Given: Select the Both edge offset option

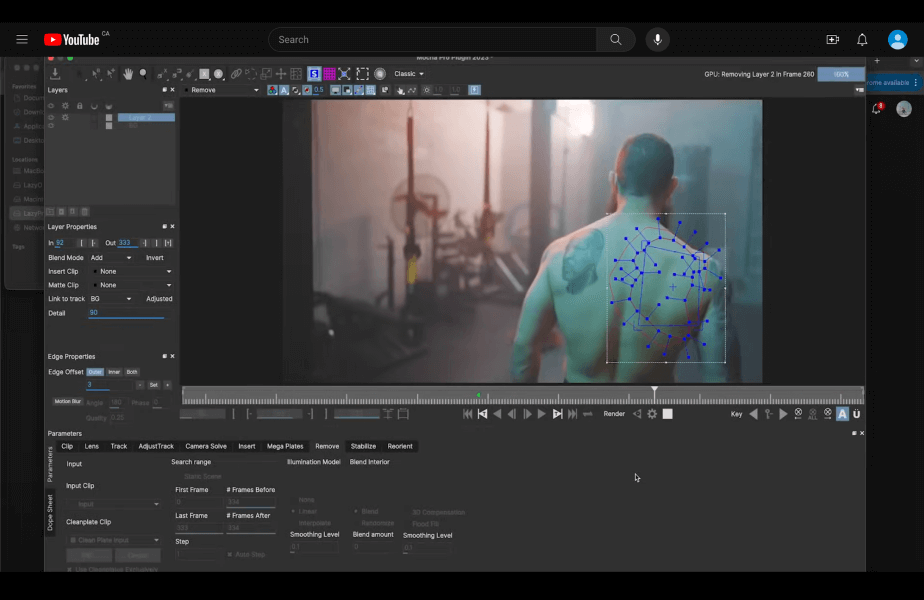Looking at the screenshot, I should [x=132, y=372].
